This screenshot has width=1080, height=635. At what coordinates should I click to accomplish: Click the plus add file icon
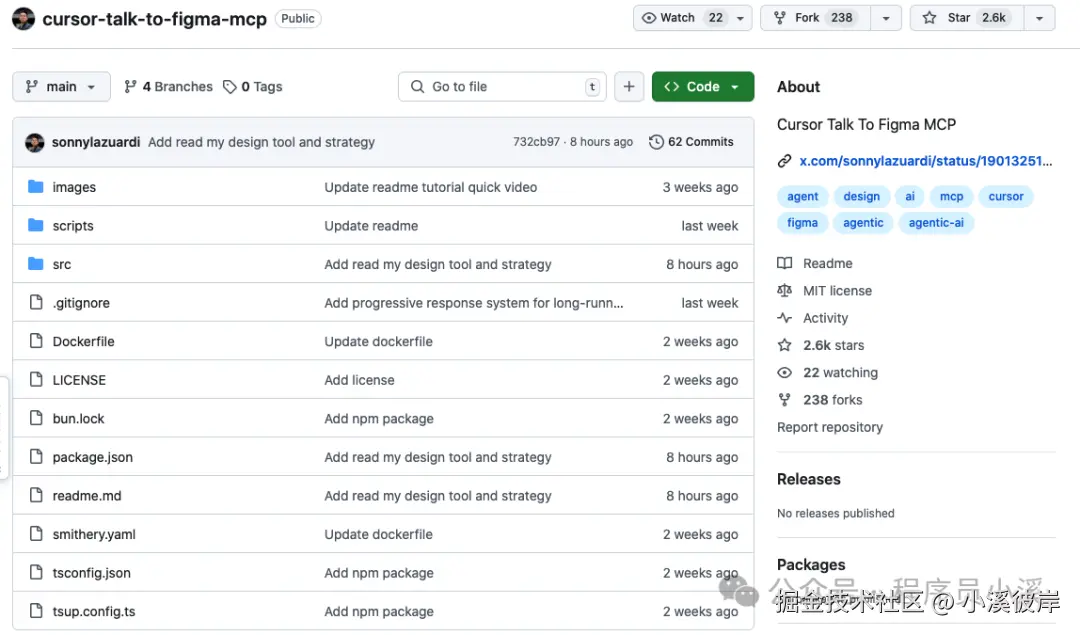tap(629, 87)
